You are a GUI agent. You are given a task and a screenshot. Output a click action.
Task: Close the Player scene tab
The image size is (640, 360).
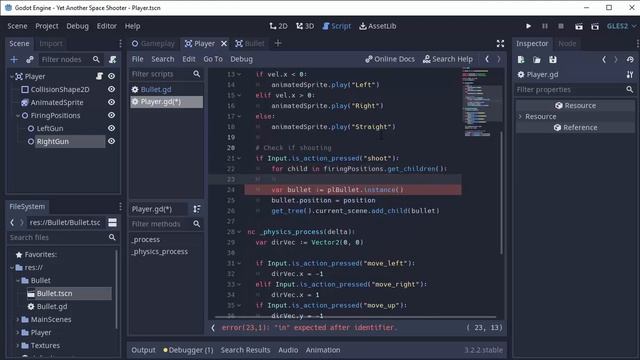pos(224,44)
